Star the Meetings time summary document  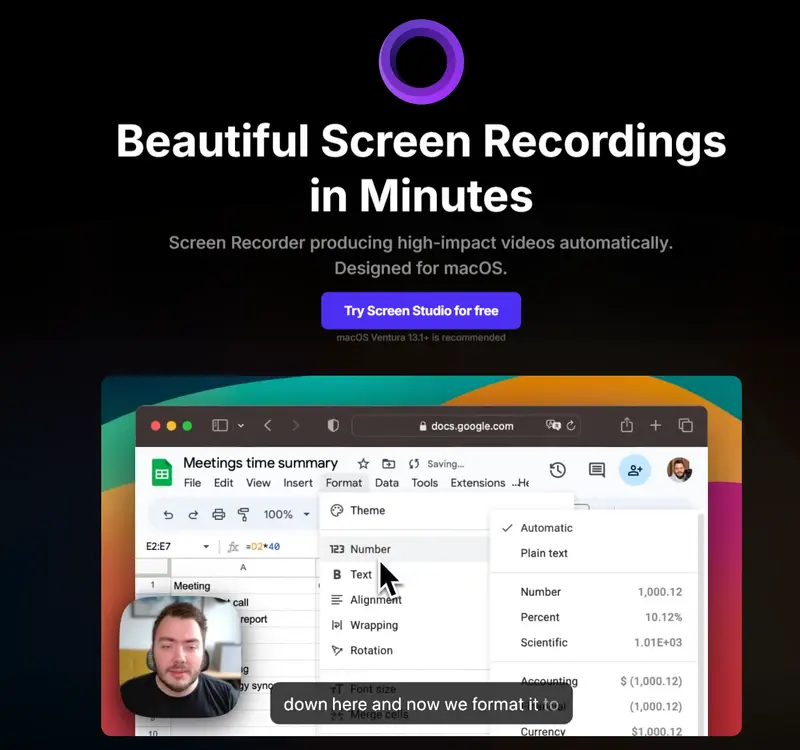coord(363,462)
